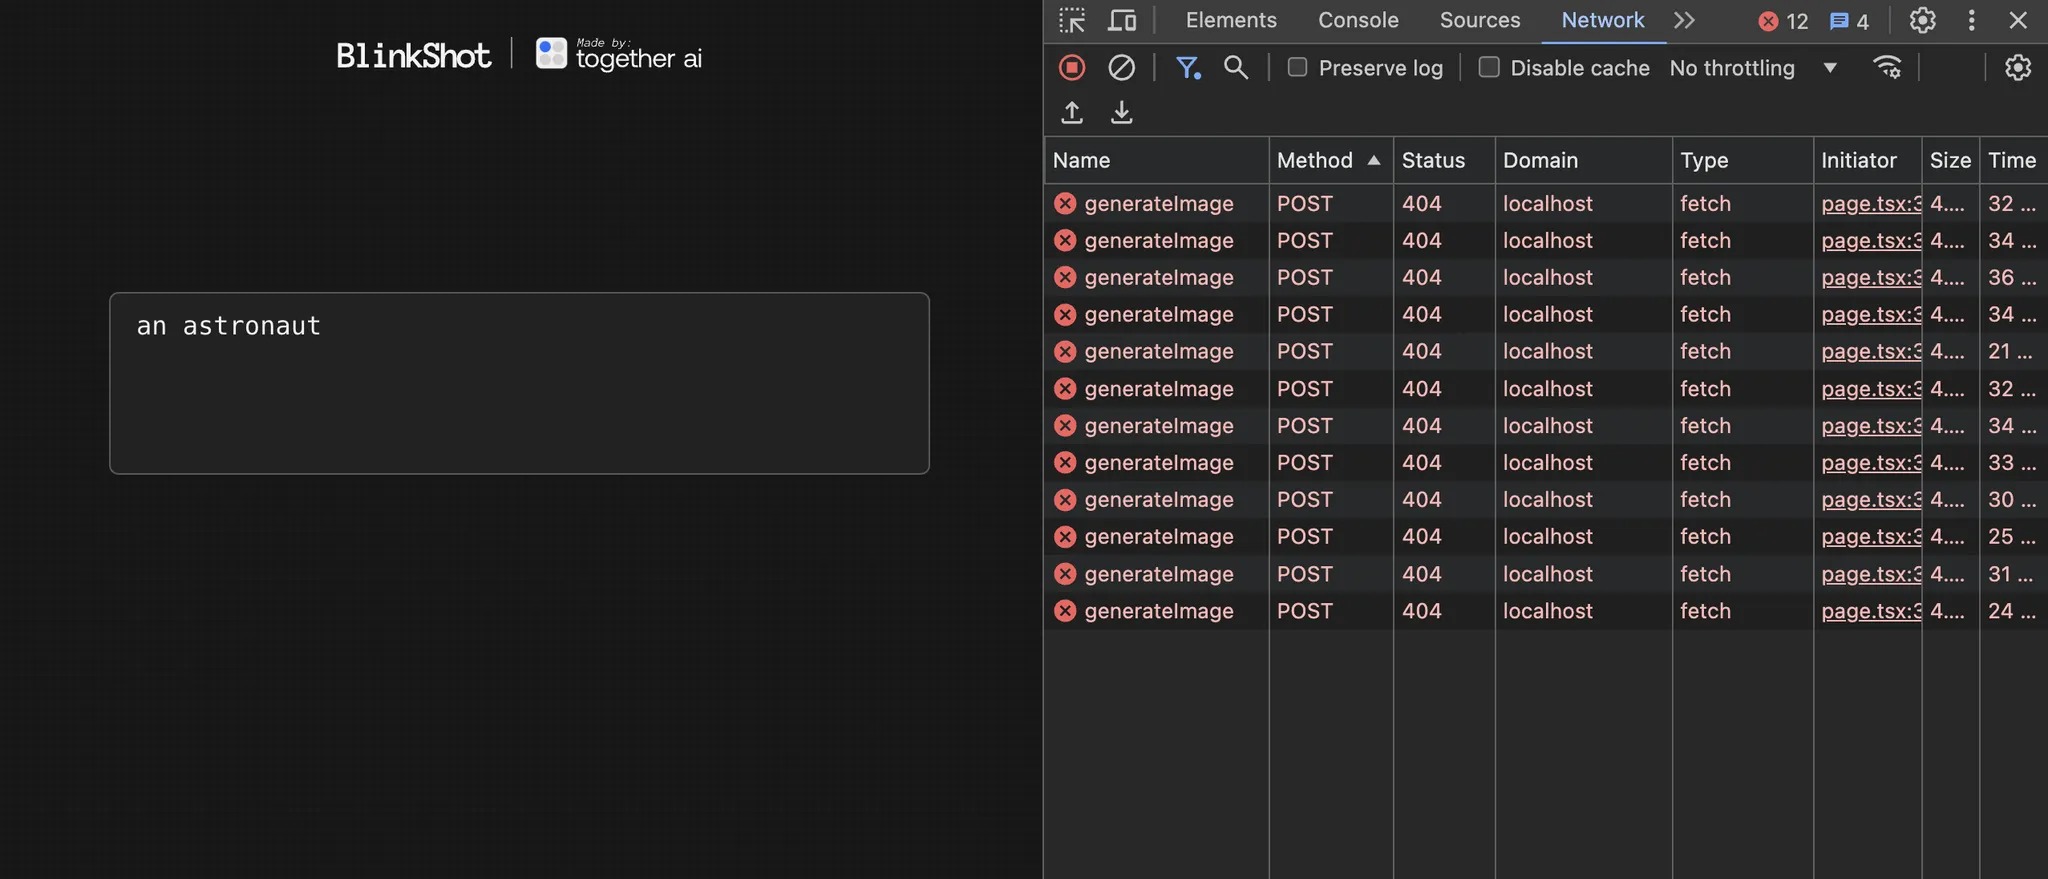Open DevTools settings gear in tab bar
2048x879 pixels.
[x=1922, y=21]
